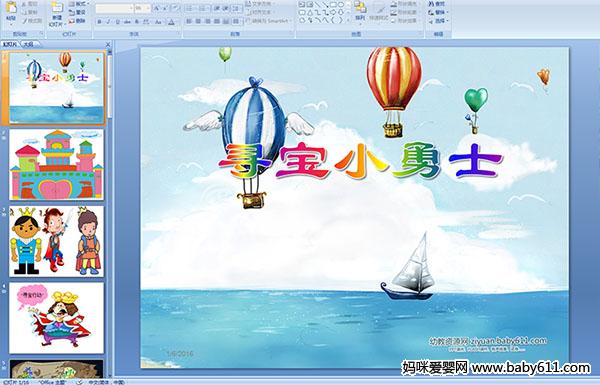Click the Convert to SmartArt button

(267, 21)
